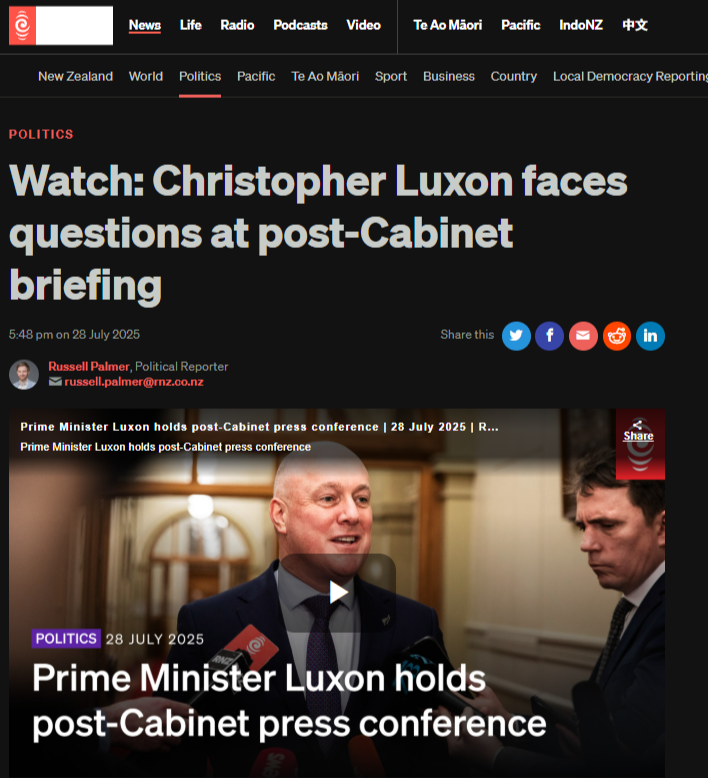
Task: Open Te Ao Māori in top bar
Action: [x=448, y=25]
